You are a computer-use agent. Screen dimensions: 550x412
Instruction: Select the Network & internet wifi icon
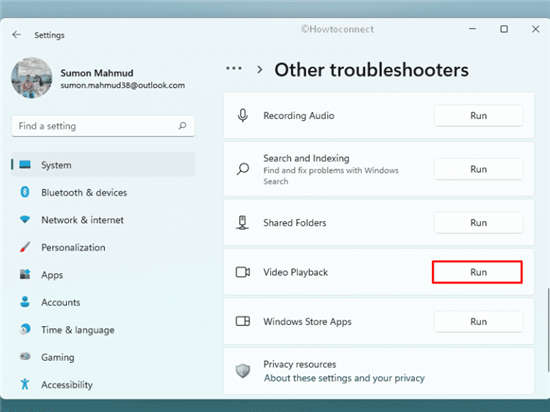coord(25,219)
